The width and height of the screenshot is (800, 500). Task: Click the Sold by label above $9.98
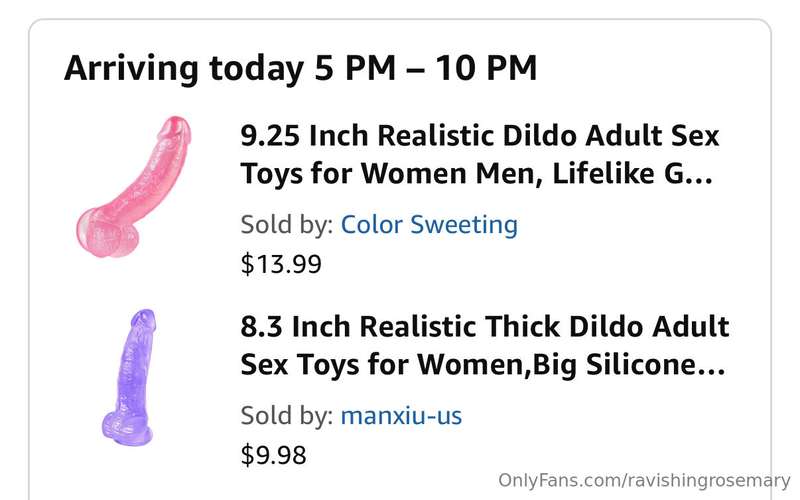[287, 415]
